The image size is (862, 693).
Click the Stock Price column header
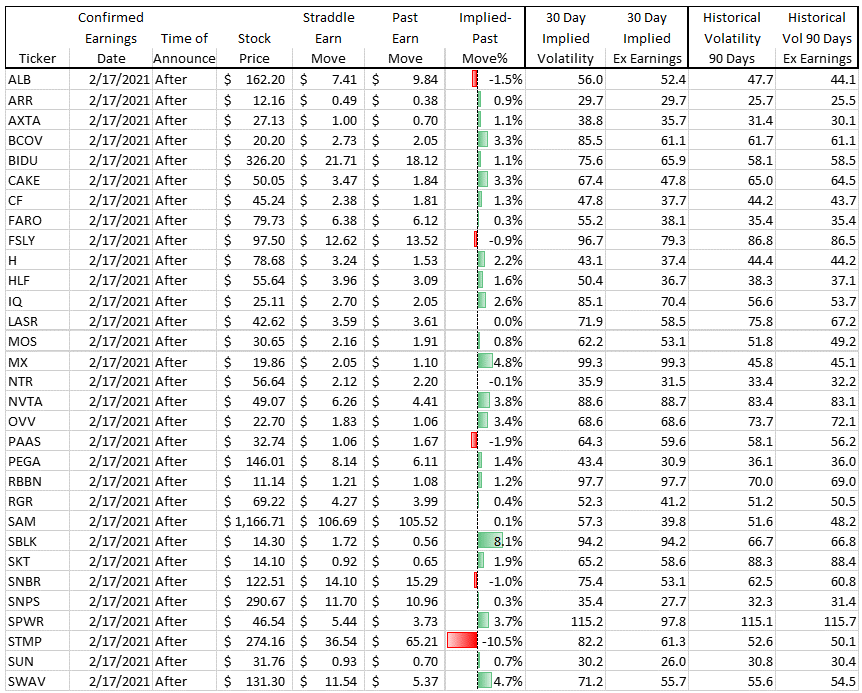(x=254, y=48)
